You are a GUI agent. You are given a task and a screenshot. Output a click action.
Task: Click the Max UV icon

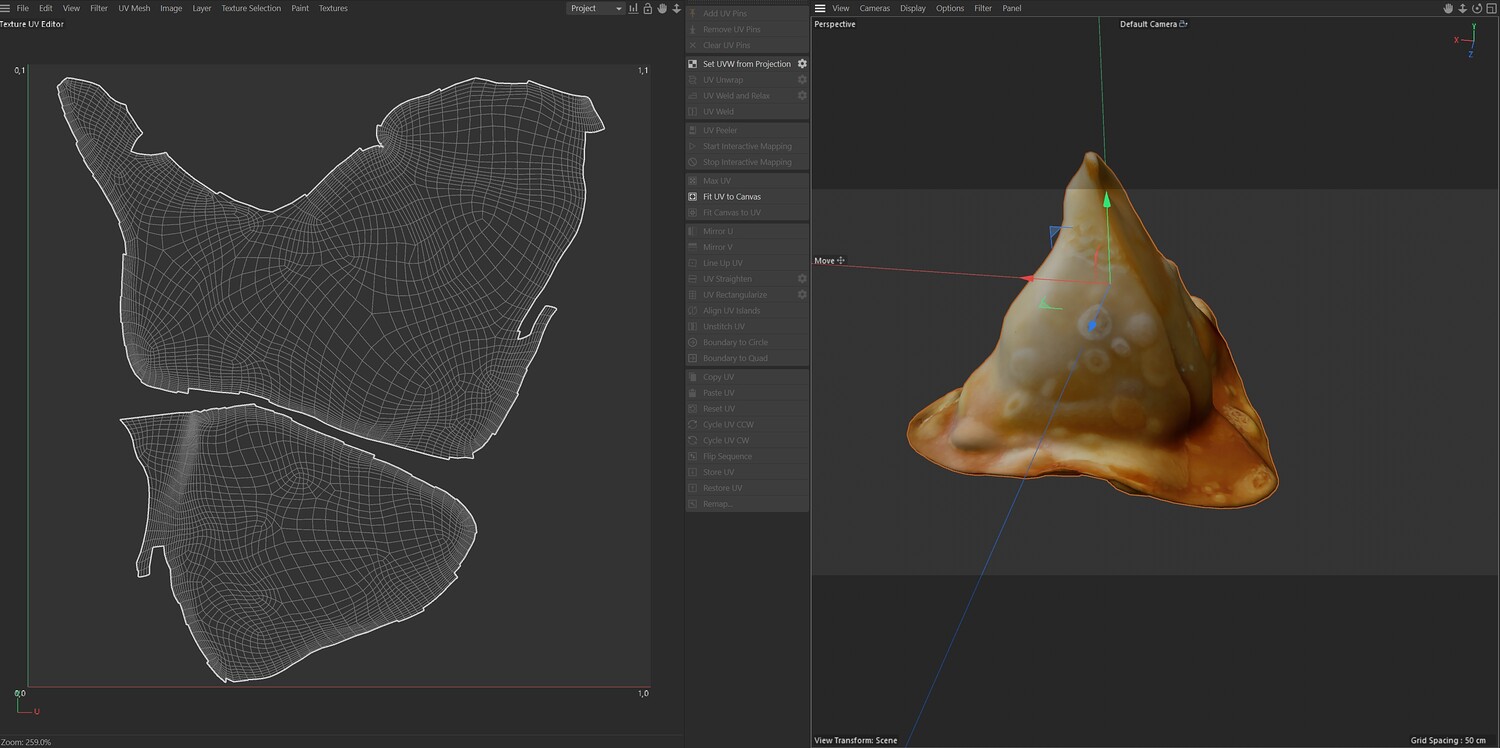693,181
